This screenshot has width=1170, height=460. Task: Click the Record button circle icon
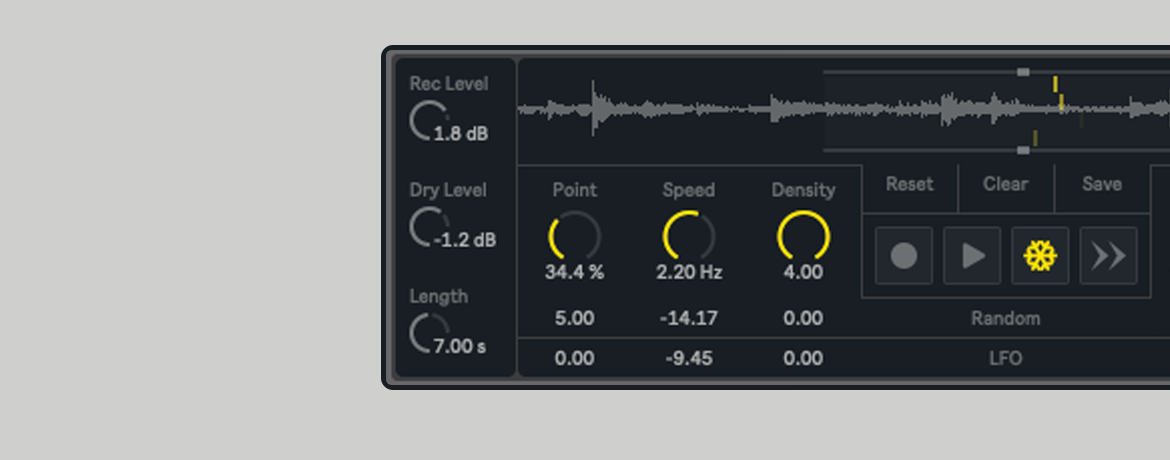pos(904,256)
